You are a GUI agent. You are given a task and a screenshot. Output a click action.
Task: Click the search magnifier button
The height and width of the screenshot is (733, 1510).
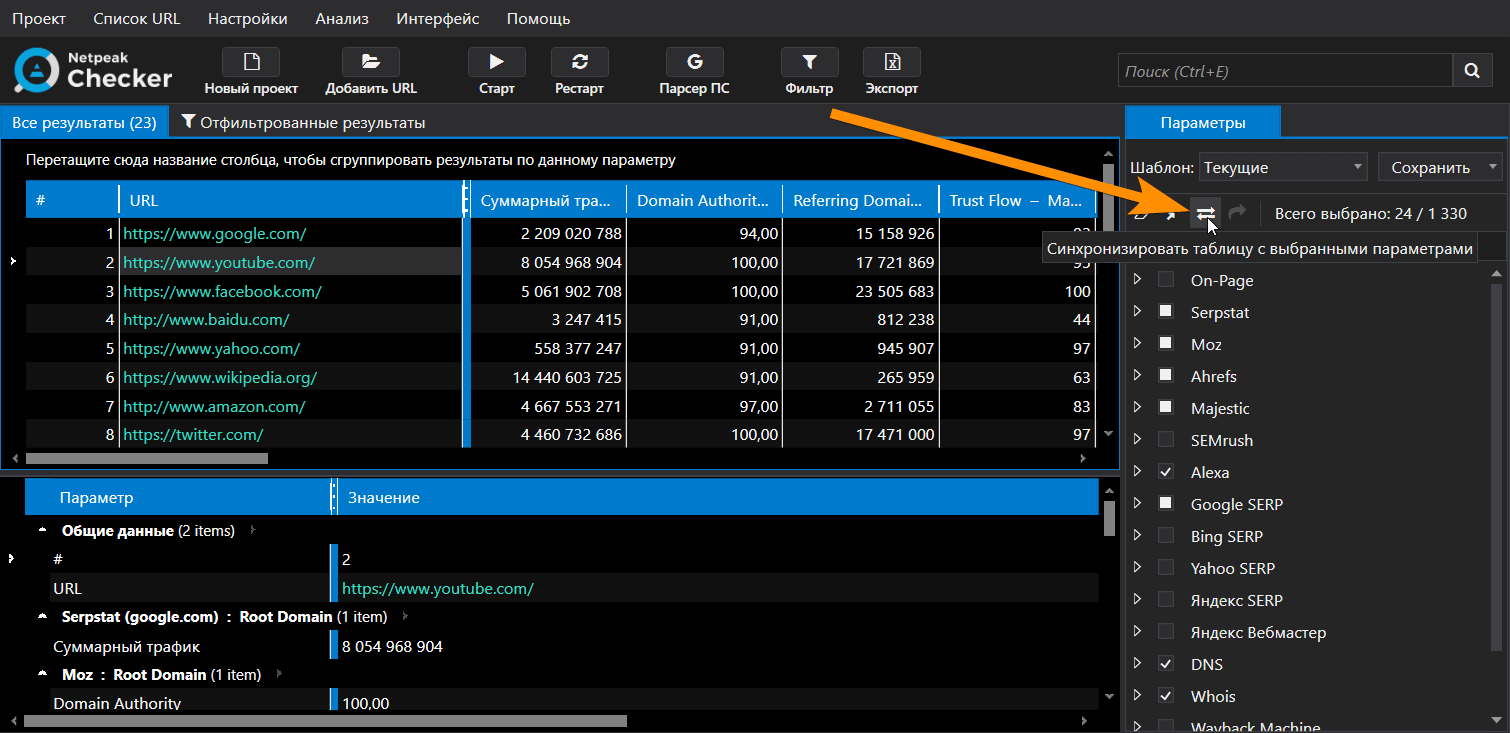point(1471,71)
